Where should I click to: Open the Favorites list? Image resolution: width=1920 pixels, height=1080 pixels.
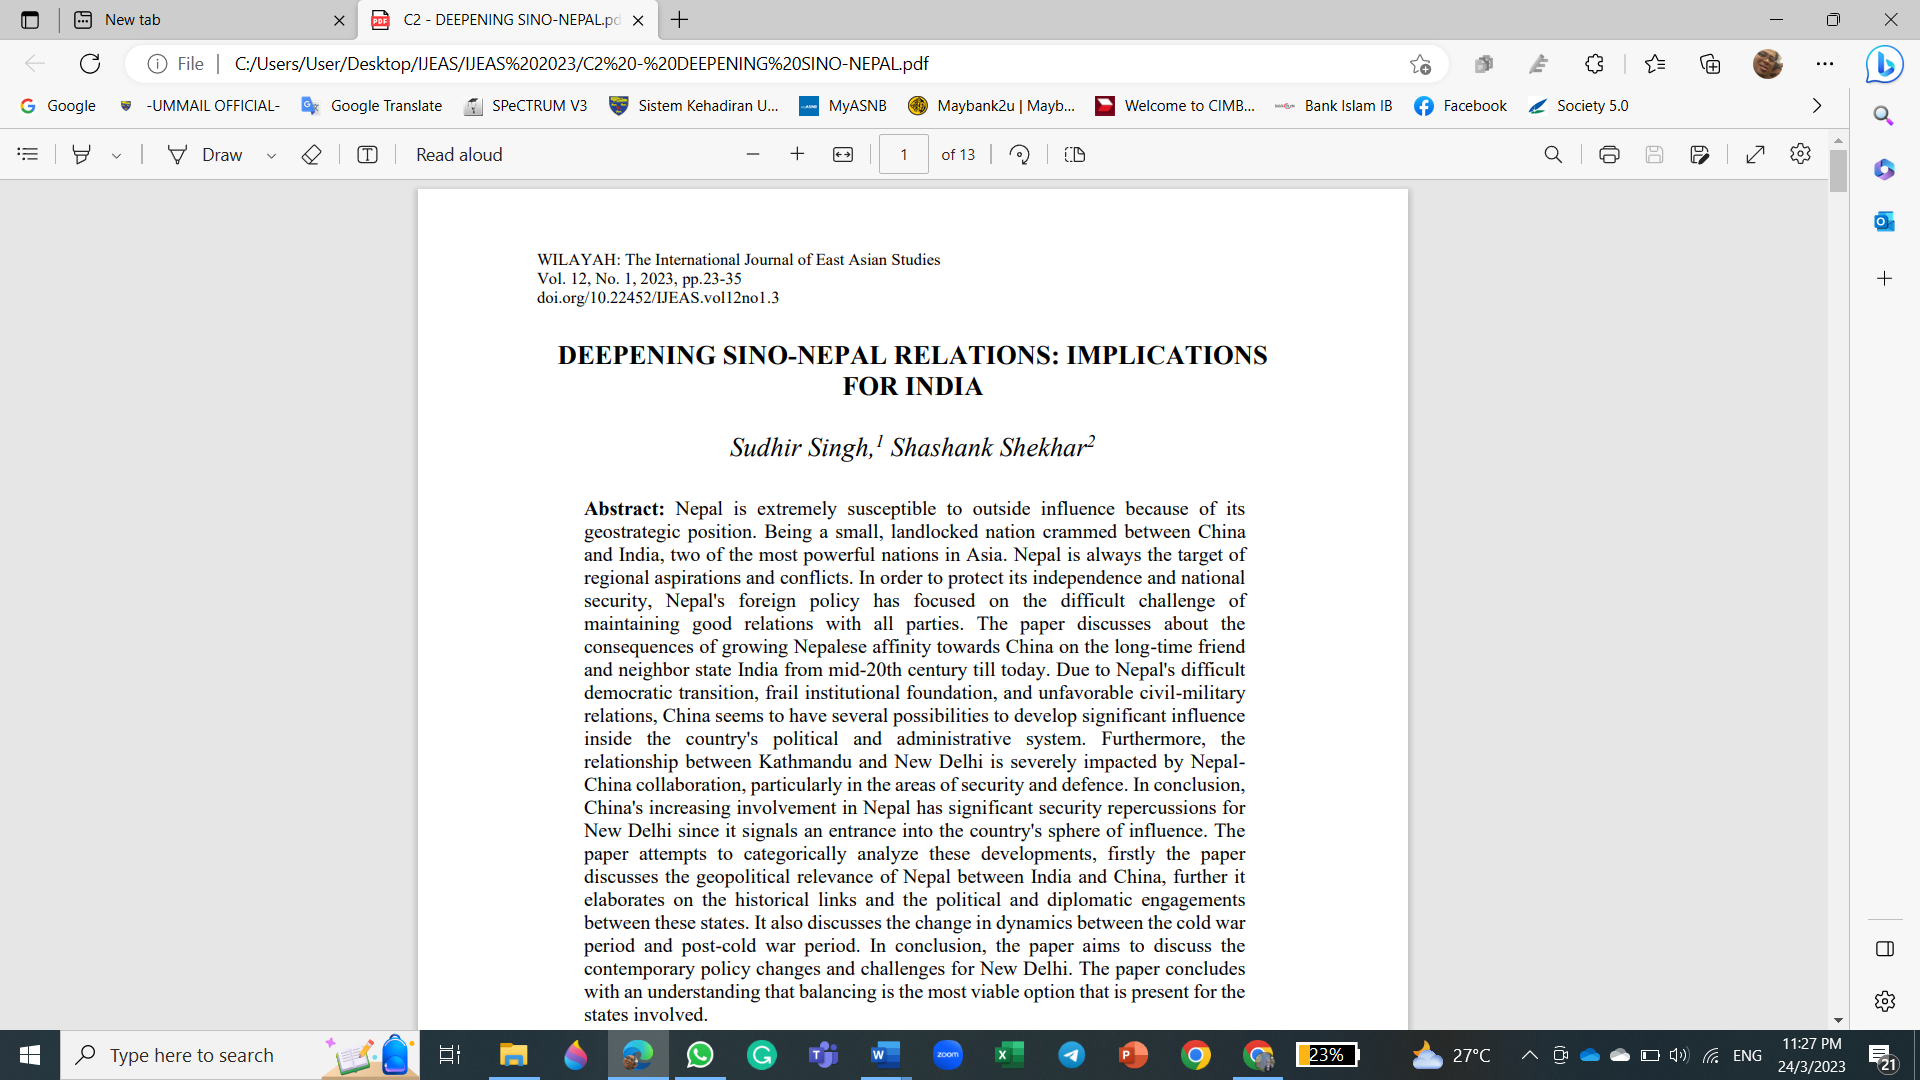(x=1654, y=64)
